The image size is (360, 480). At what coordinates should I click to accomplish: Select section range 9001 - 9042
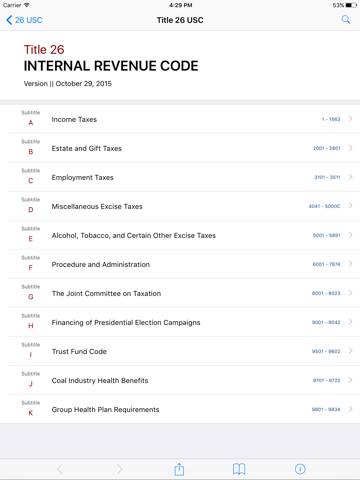point(326,322)
